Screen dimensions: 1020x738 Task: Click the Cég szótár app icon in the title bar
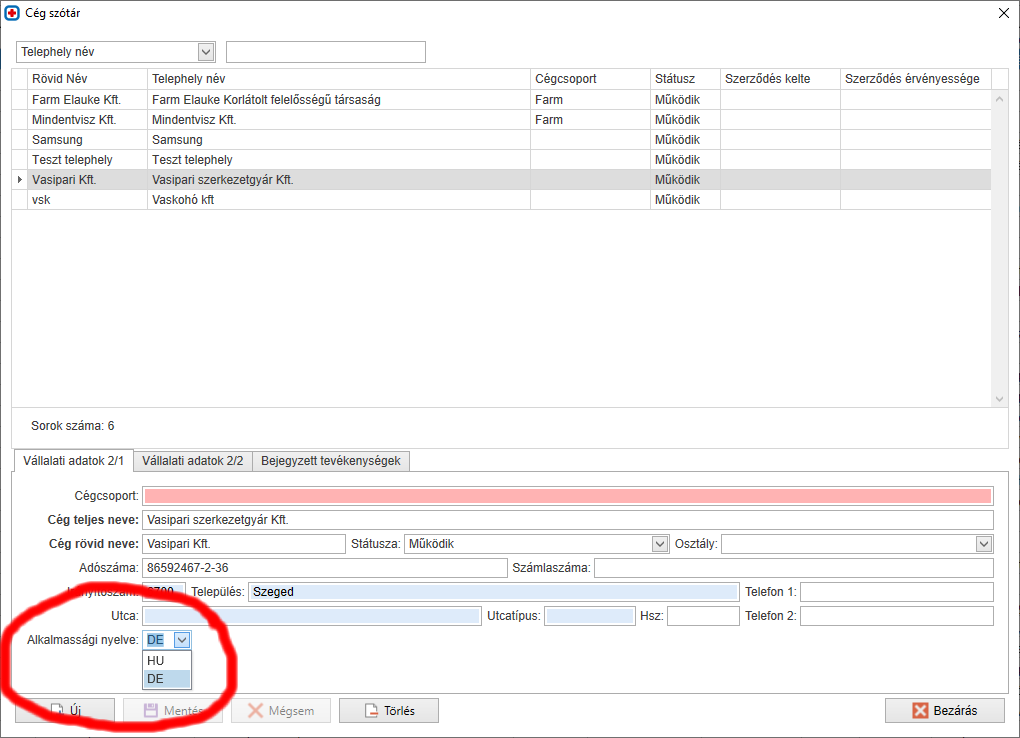click(x=12, y=13)
